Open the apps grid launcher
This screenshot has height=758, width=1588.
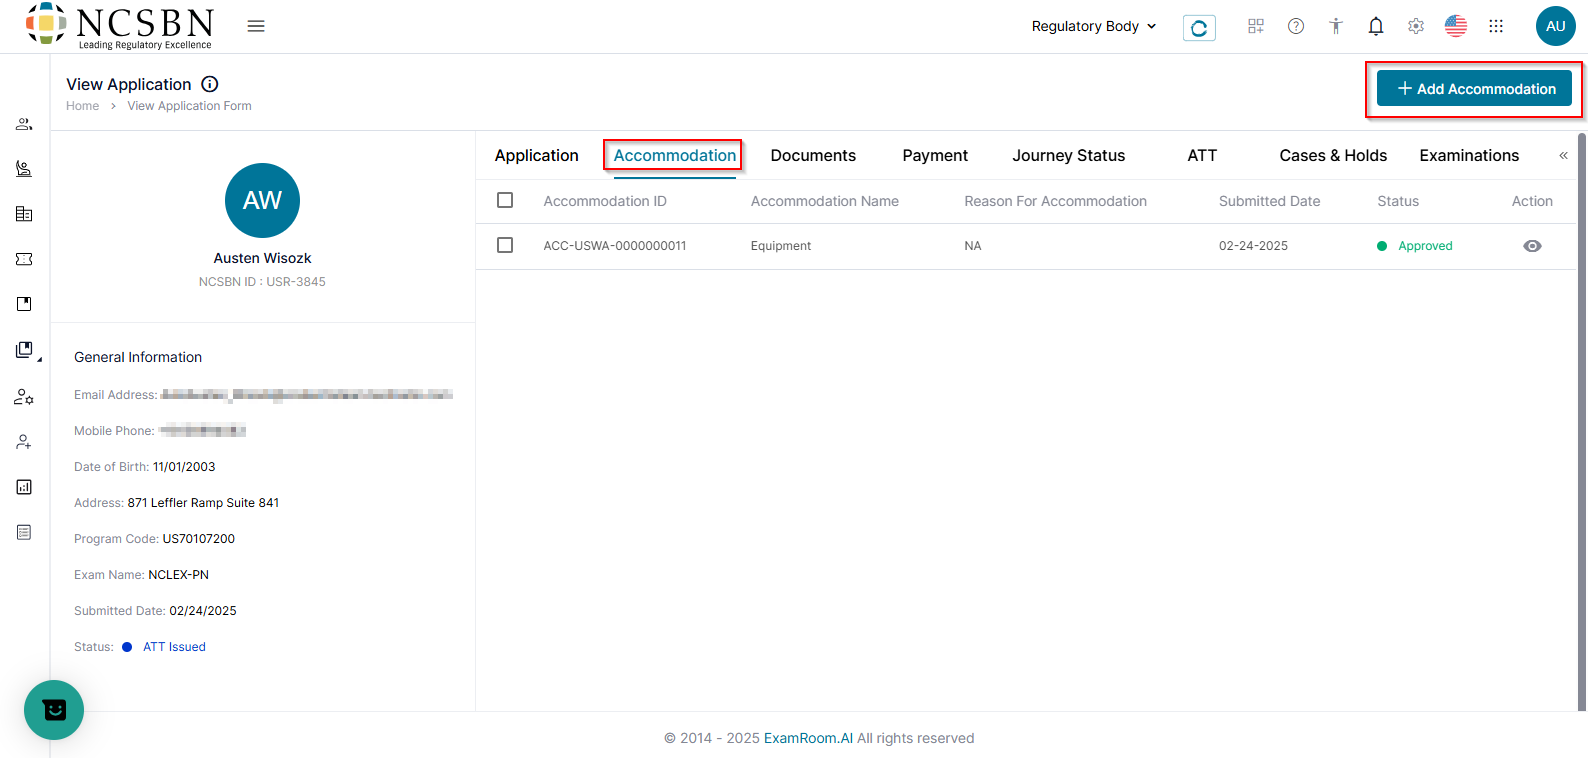pyautogui.click(x=1496, y=26)
